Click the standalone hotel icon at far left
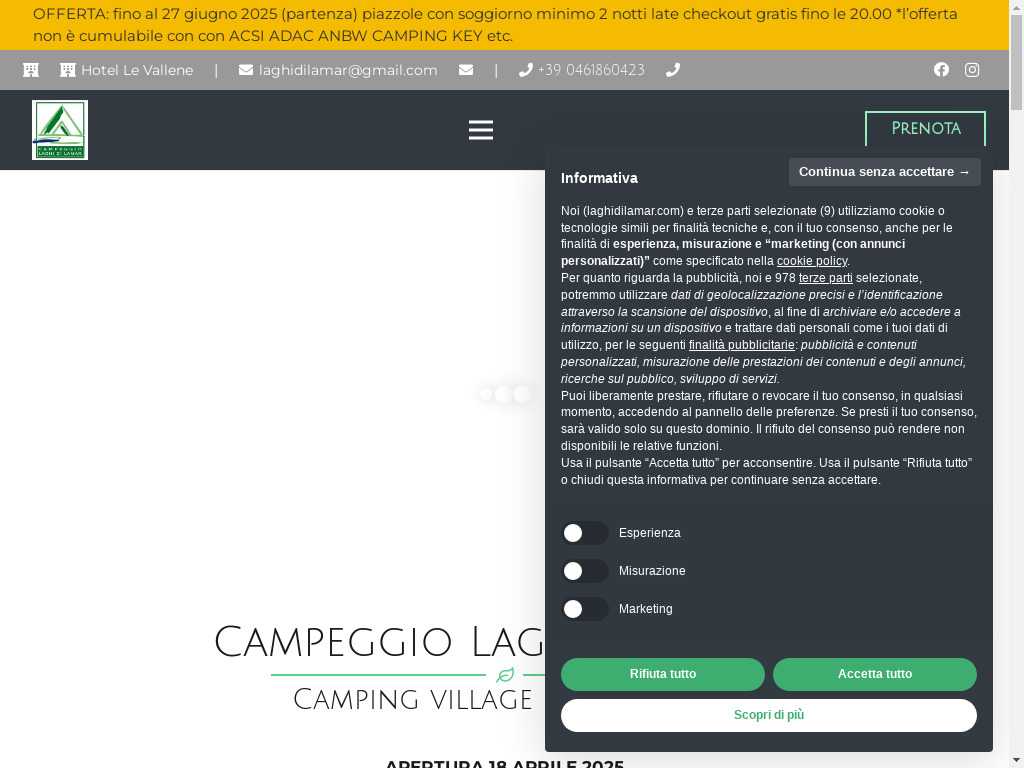 [31, 70]
